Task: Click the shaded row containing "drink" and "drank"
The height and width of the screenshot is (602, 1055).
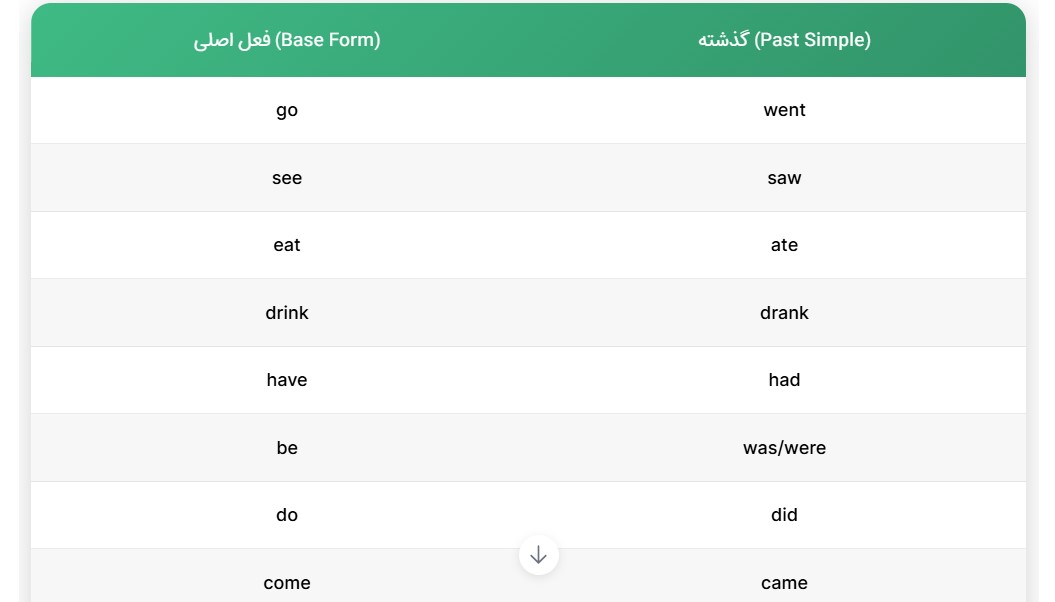Action: pyautogui.click(x=528, y=312)
